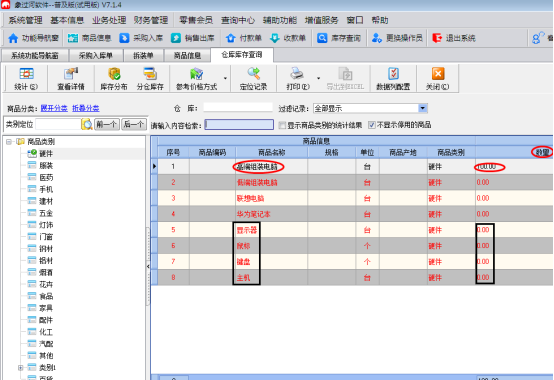Viewport: 554px width, 380px height.
Task: Click the 类别定位 text field
Action: [58, 124]
